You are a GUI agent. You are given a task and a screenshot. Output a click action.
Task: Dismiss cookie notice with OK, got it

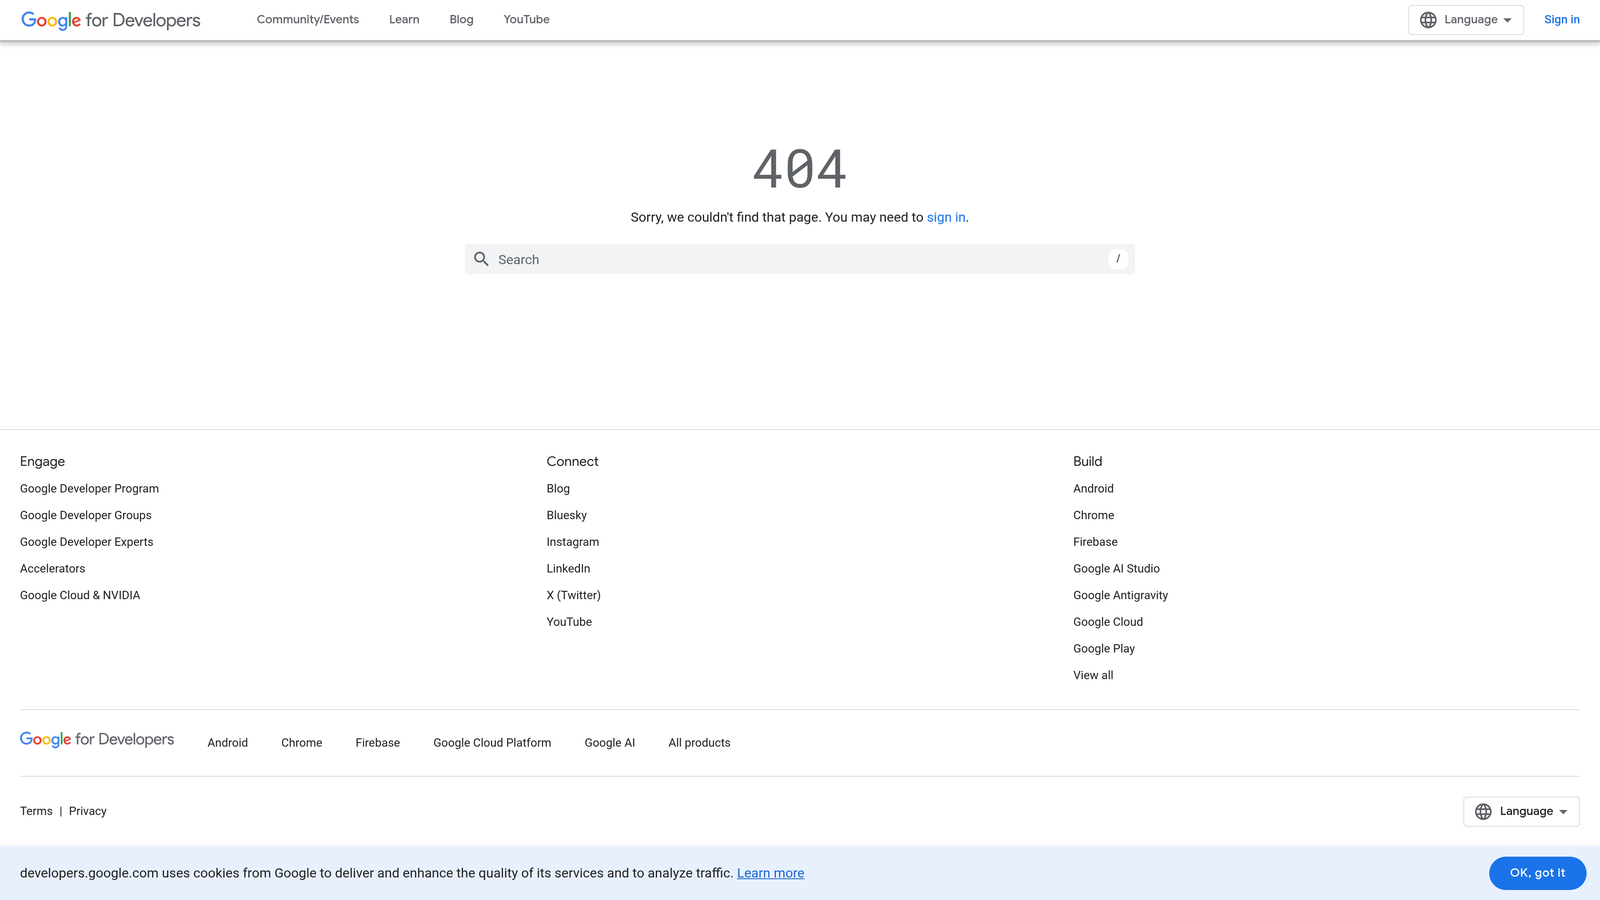pos(1537,873)
